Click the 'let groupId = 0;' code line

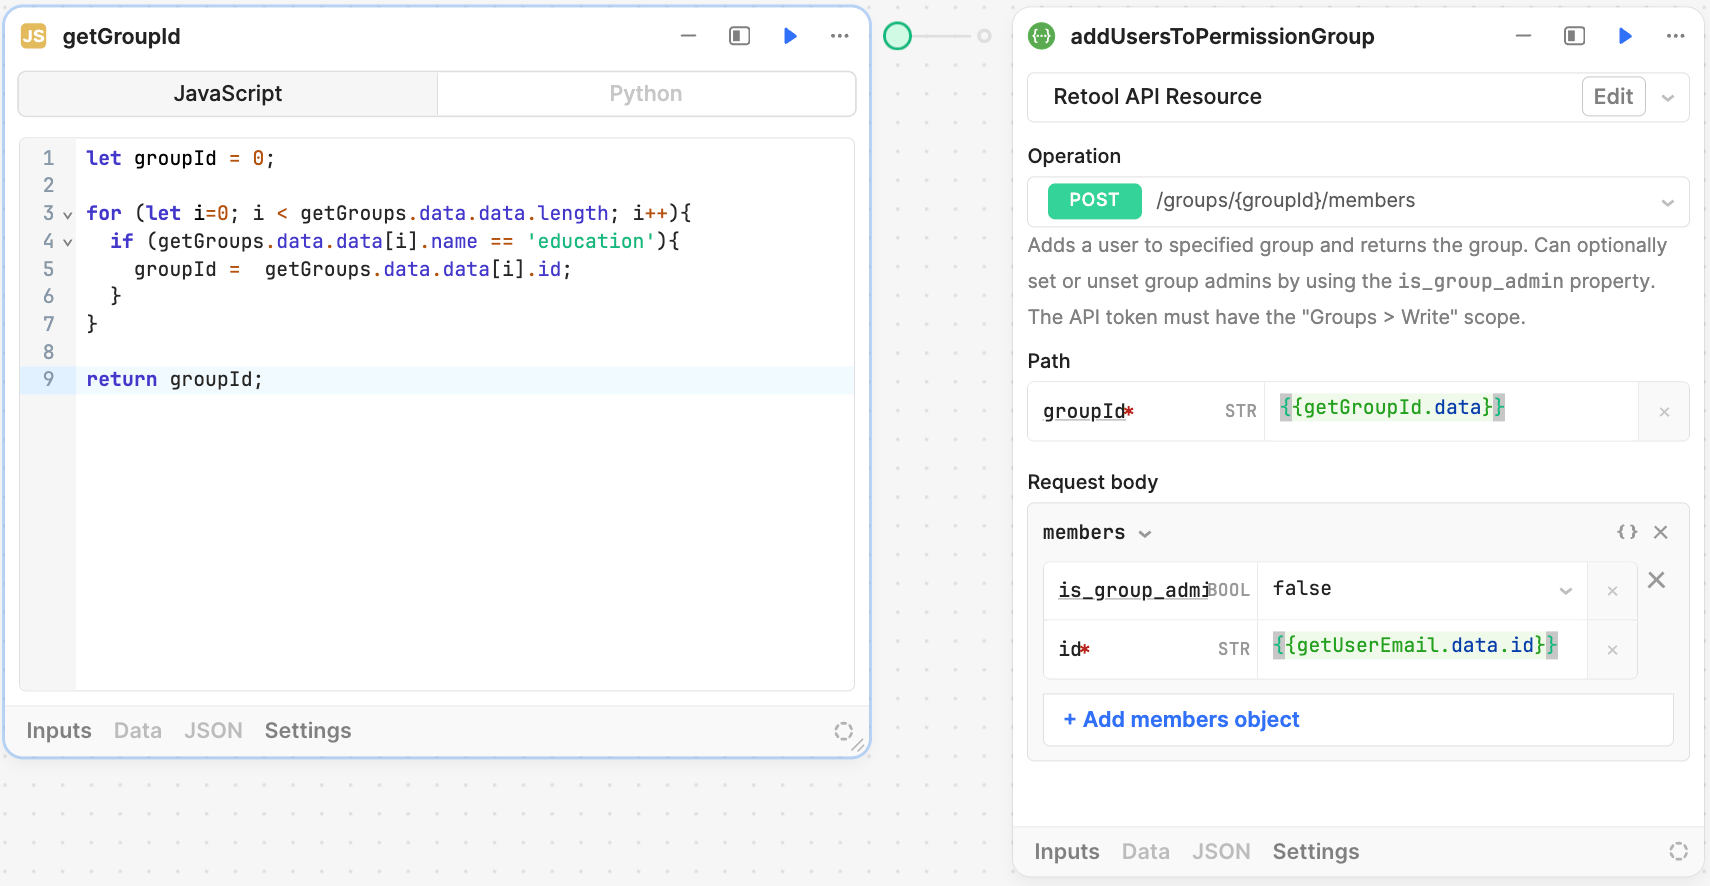pyautogui.click(x=180, y=159)
